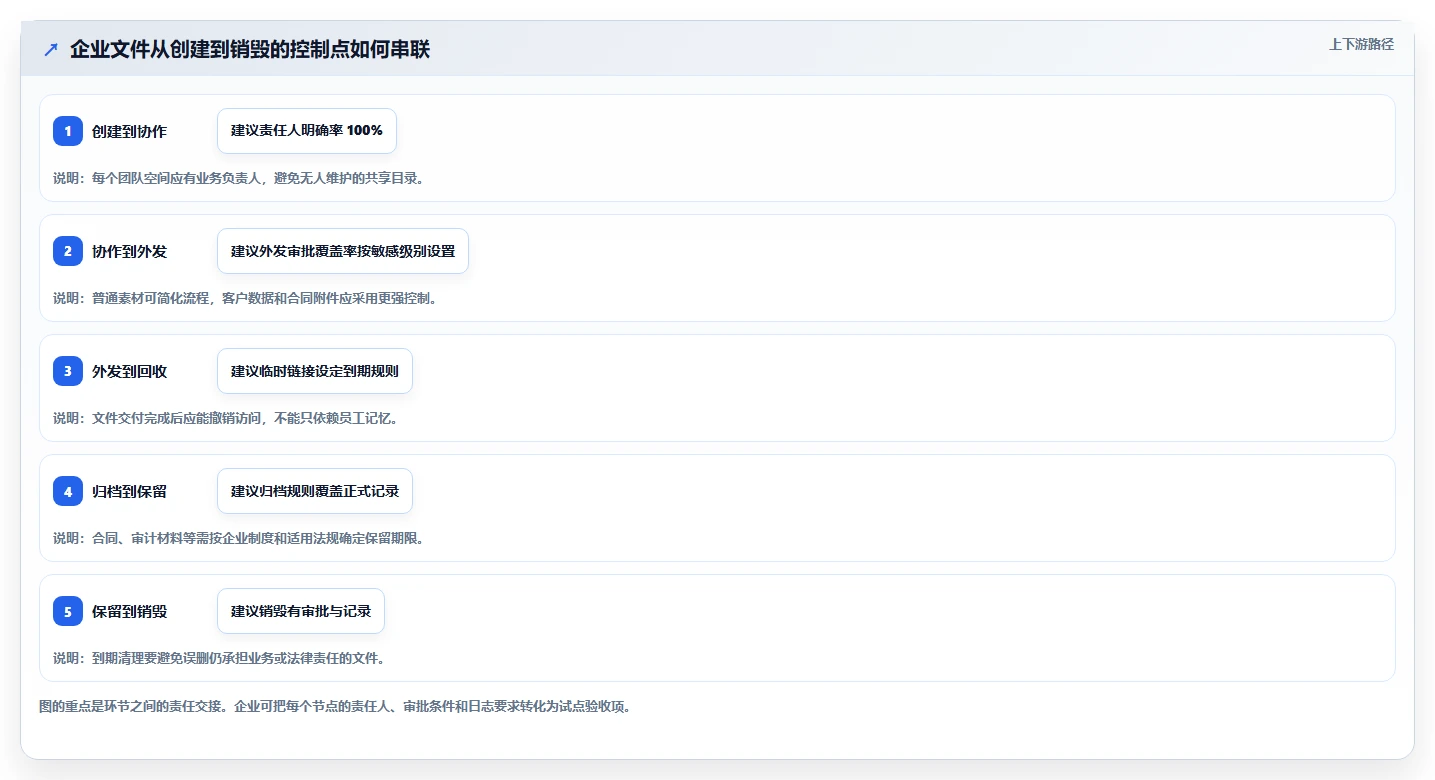The height and width of the screenshot is (780, 1435).
Task: Select step number 5 badge
Action: pyautogui.click(x=68, y=611)
